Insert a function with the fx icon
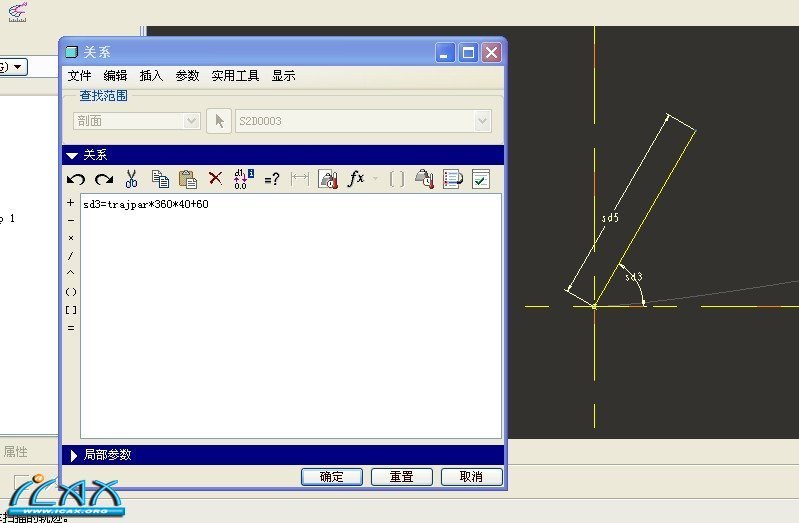Image resolution: width=799 pixels, height=523 pixels. click(x=355, y=179)
